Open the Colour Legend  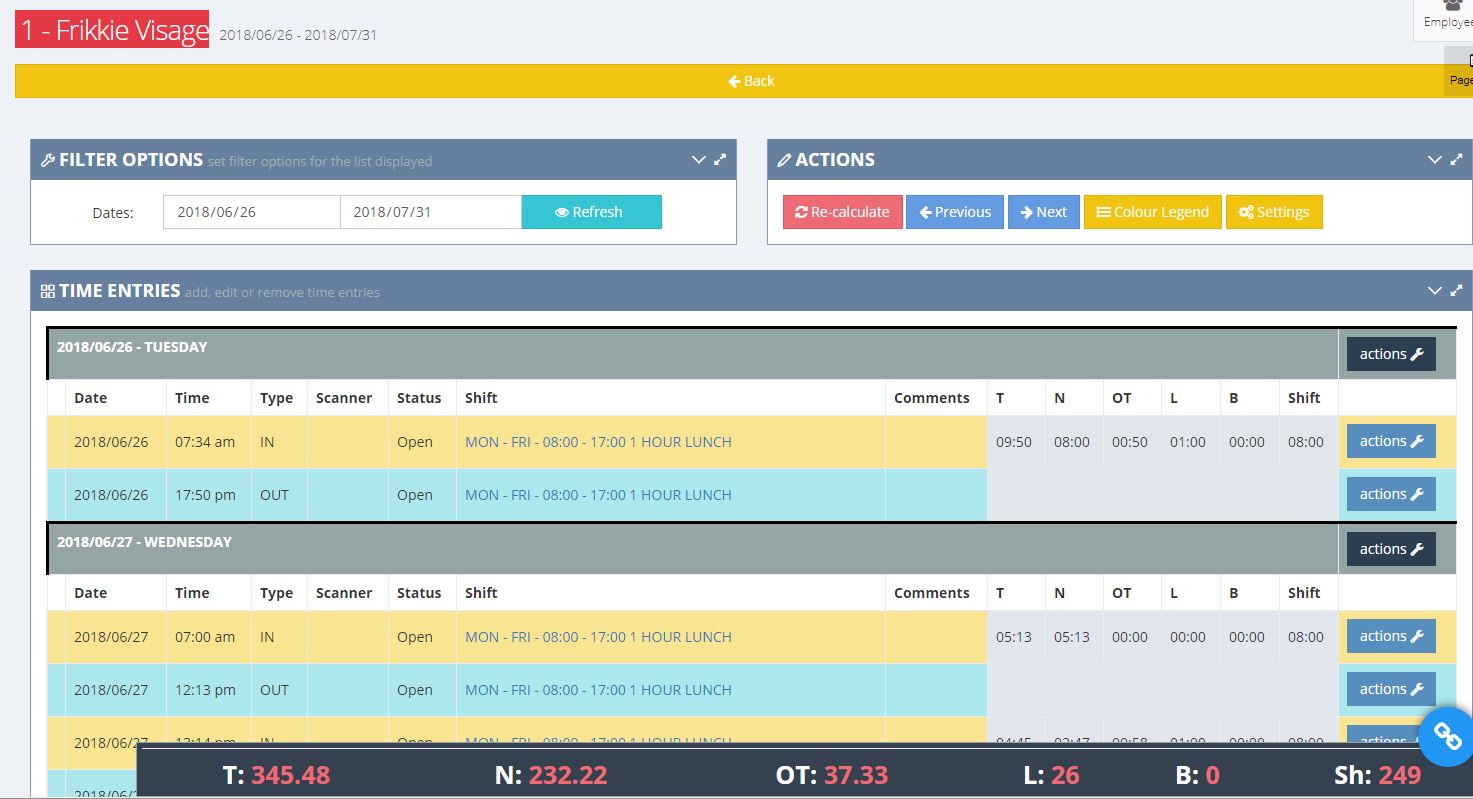point(1152,212)
